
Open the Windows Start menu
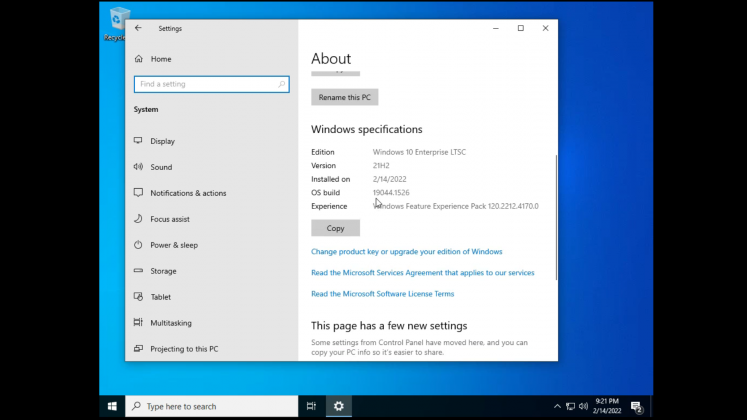[x=112, y=406]
